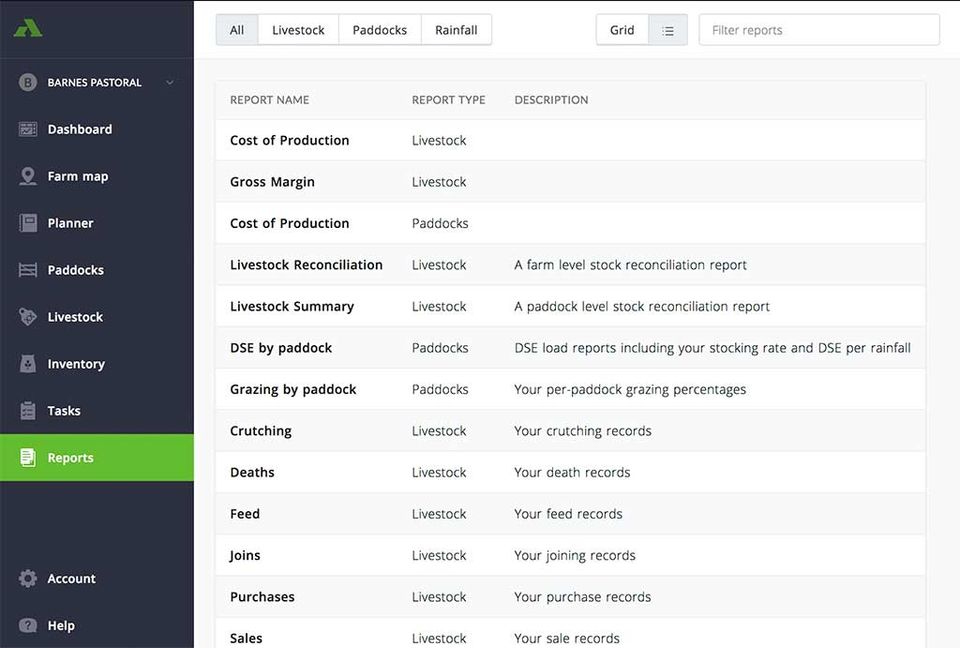Screen dimensions: 960x648
Task: Click the Description column header
Action: (551, 100)
